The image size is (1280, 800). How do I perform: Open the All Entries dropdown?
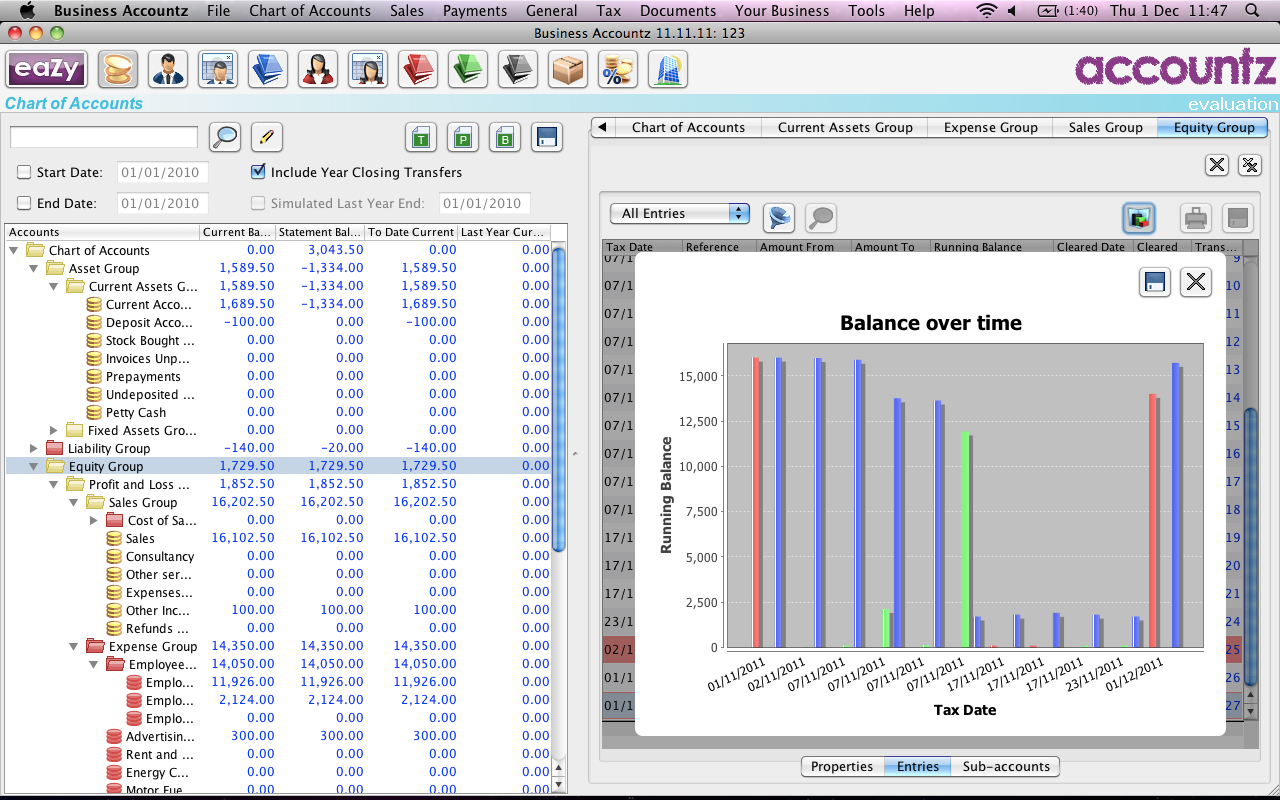680,213
